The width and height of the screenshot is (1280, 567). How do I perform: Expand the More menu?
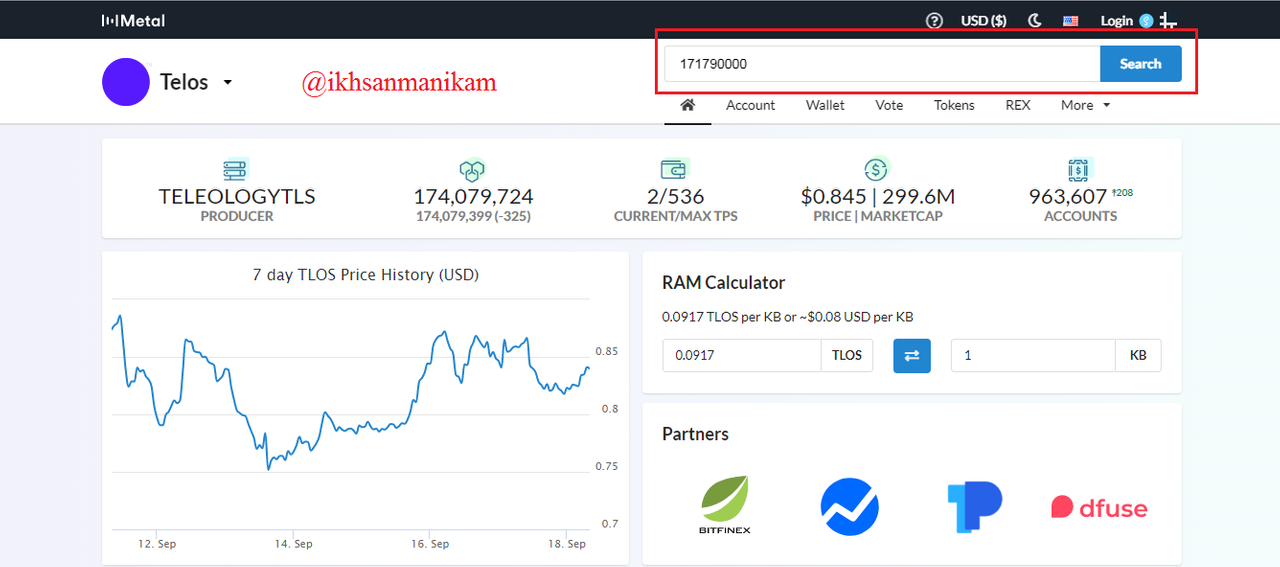1085,105
